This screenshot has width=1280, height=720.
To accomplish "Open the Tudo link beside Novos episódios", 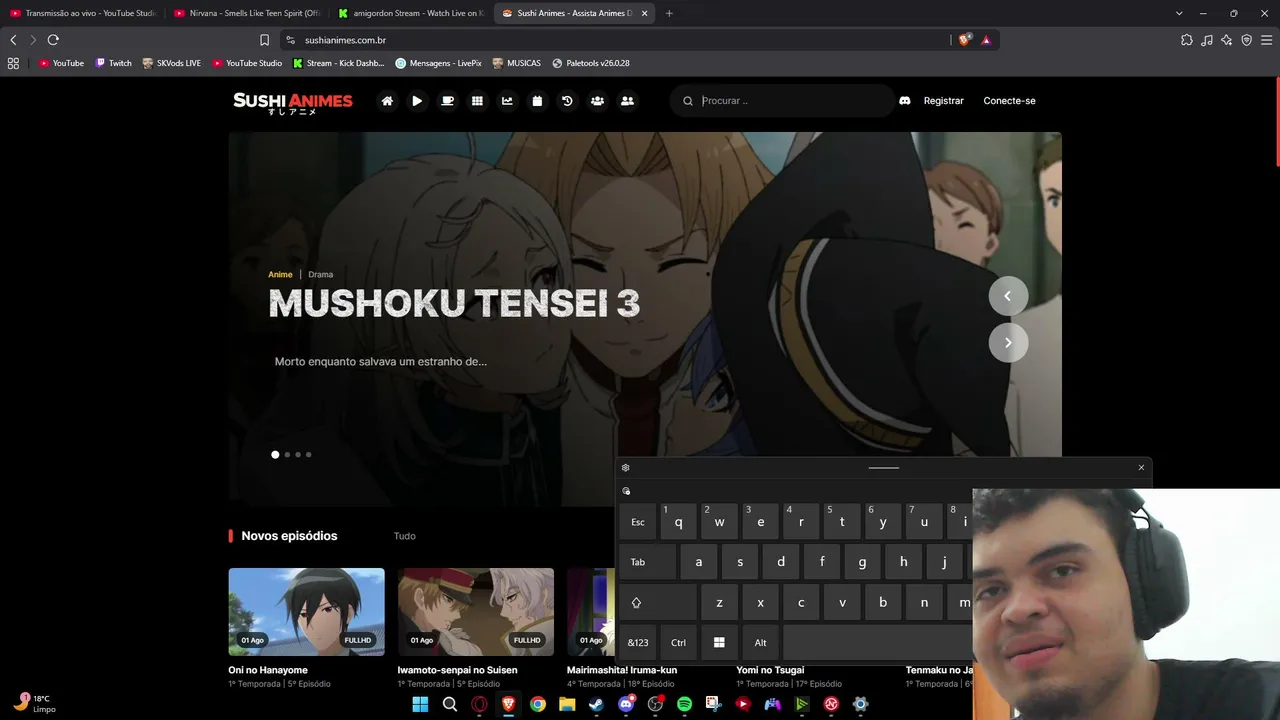I will tap(404, 536).
